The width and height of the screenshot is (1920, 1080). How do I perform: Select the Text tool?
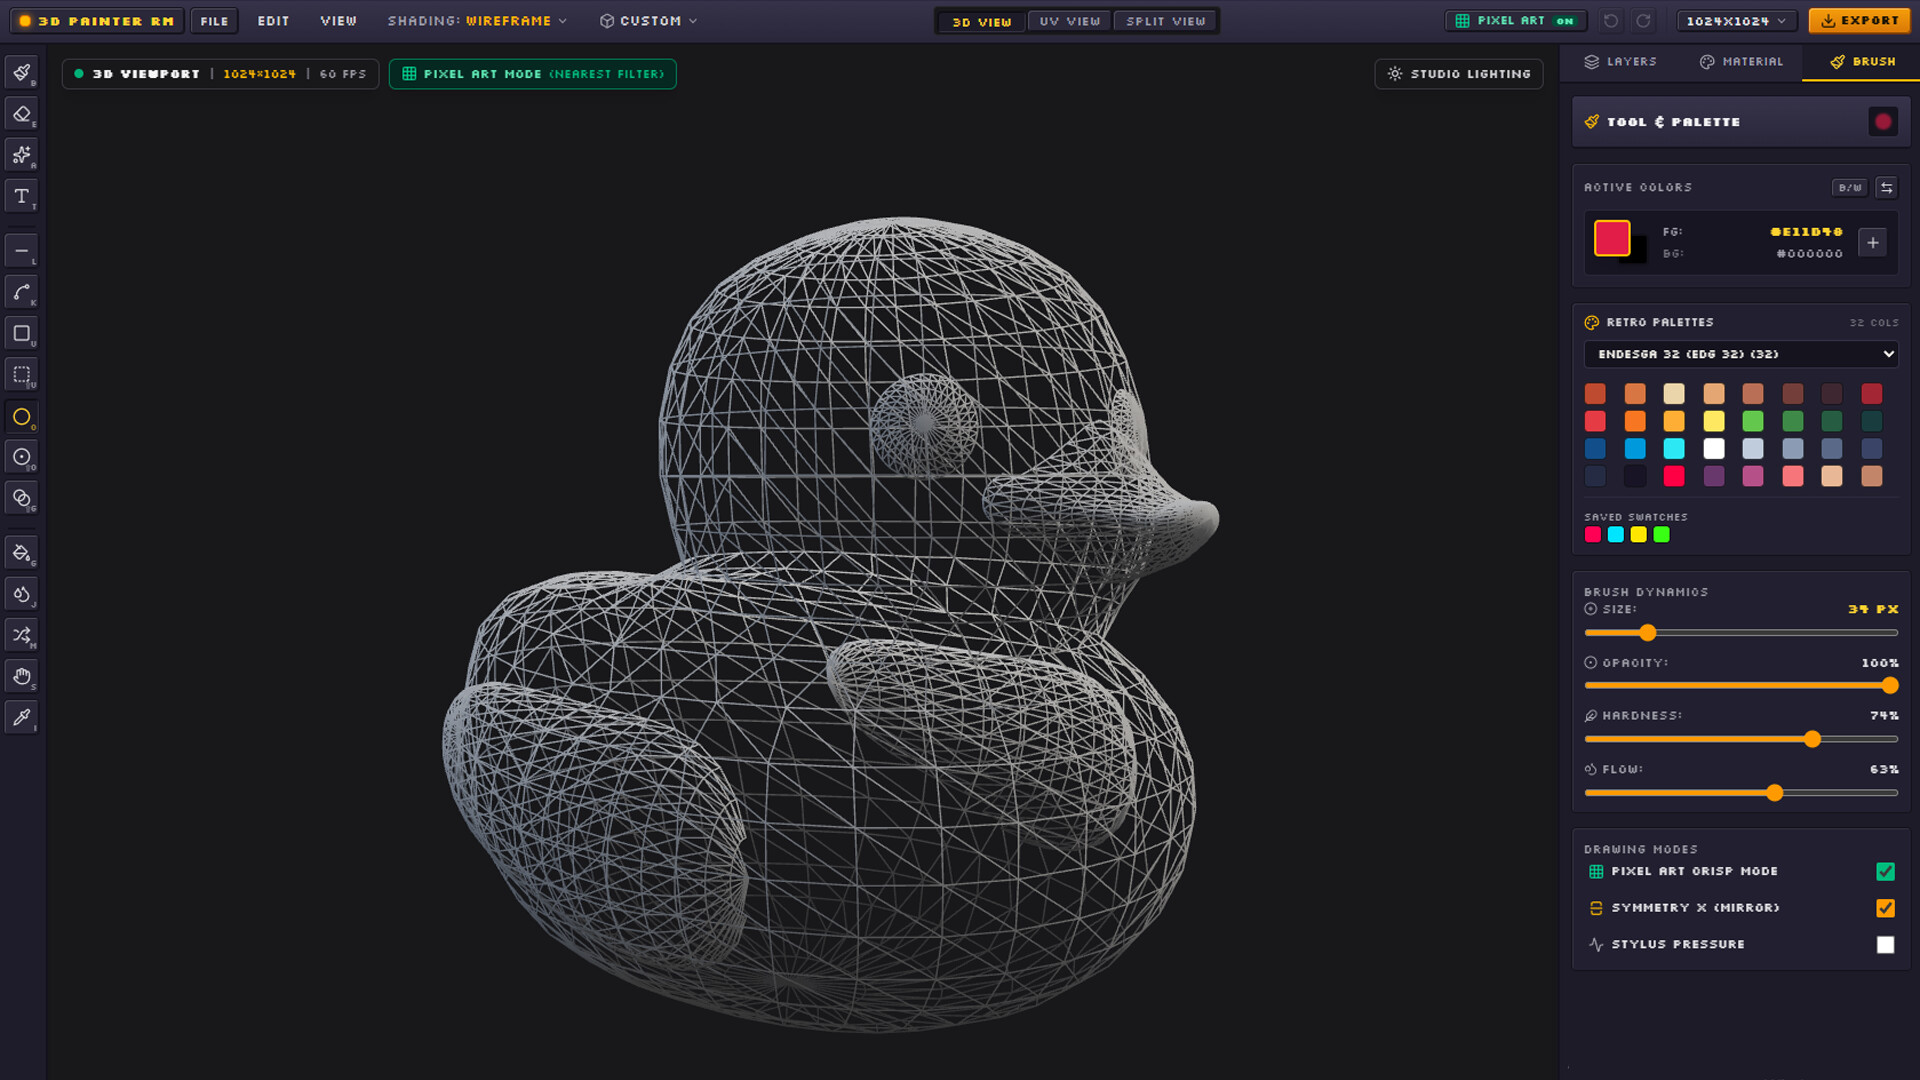22,195
